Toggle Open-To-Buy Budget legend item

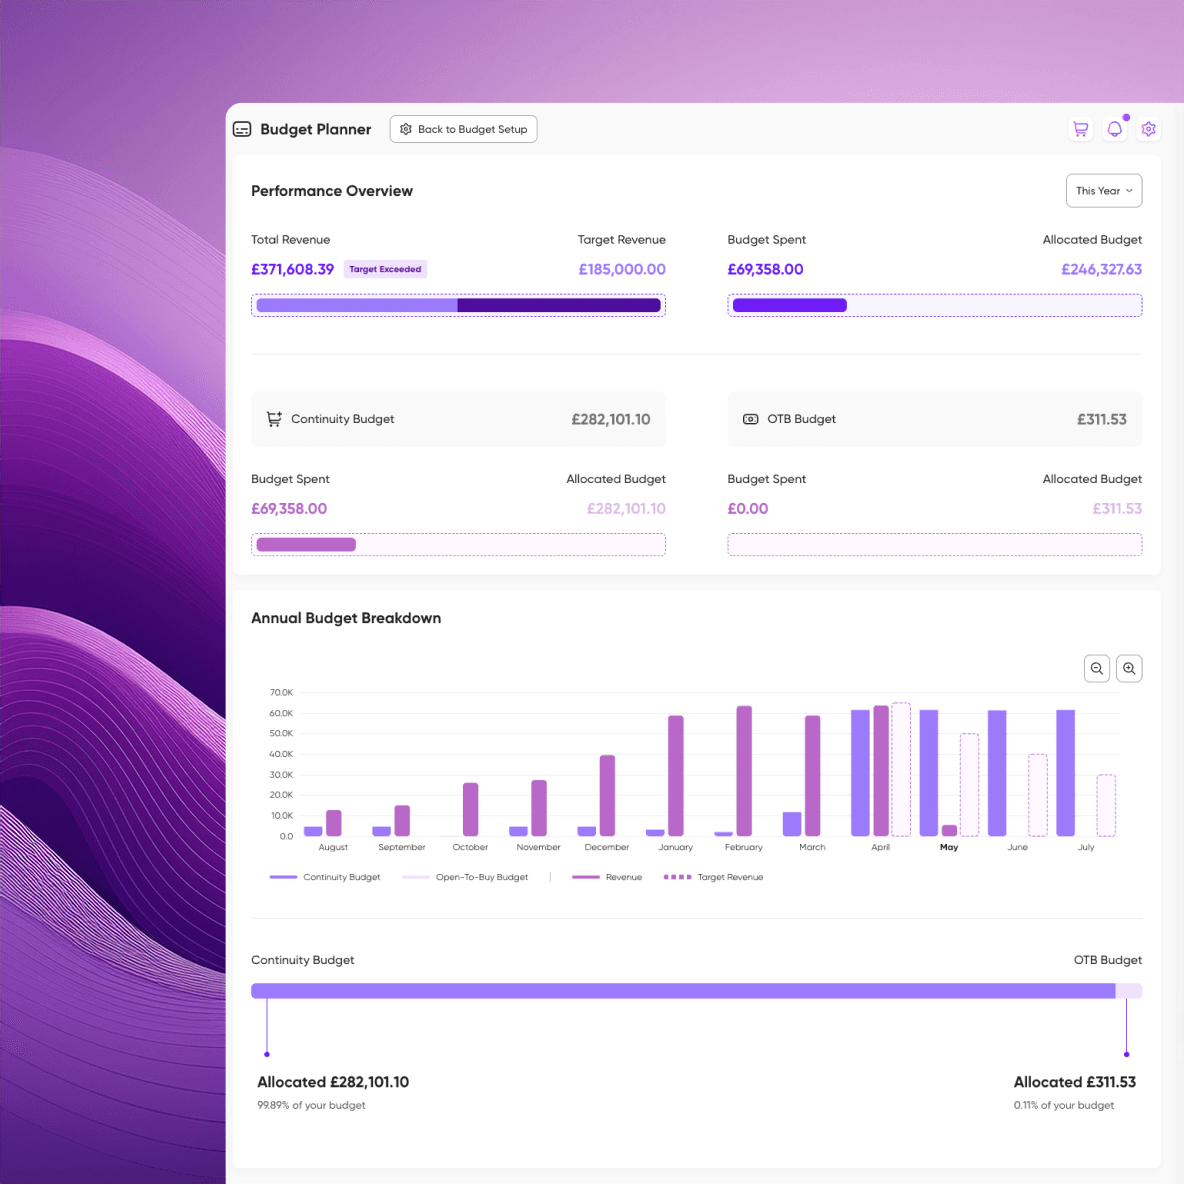pos(465,877)
